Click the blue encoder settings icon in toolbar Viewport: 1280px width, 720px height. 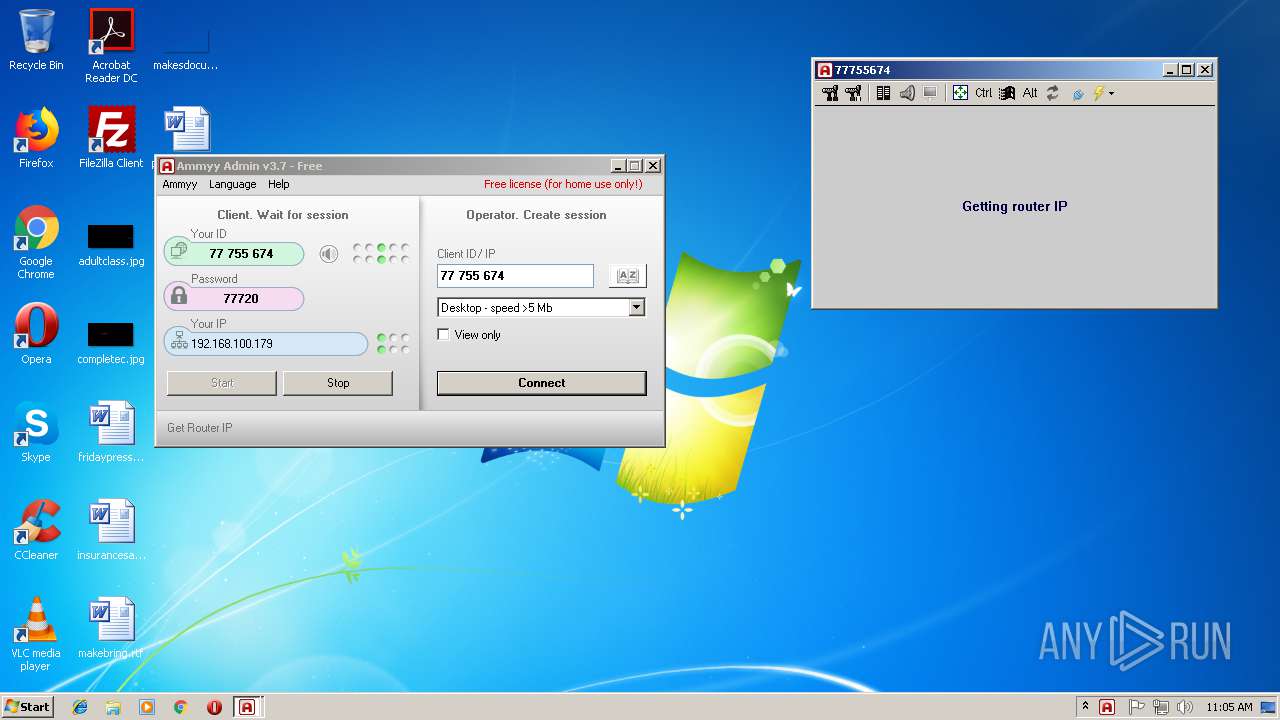click(x=1078, y=94)
